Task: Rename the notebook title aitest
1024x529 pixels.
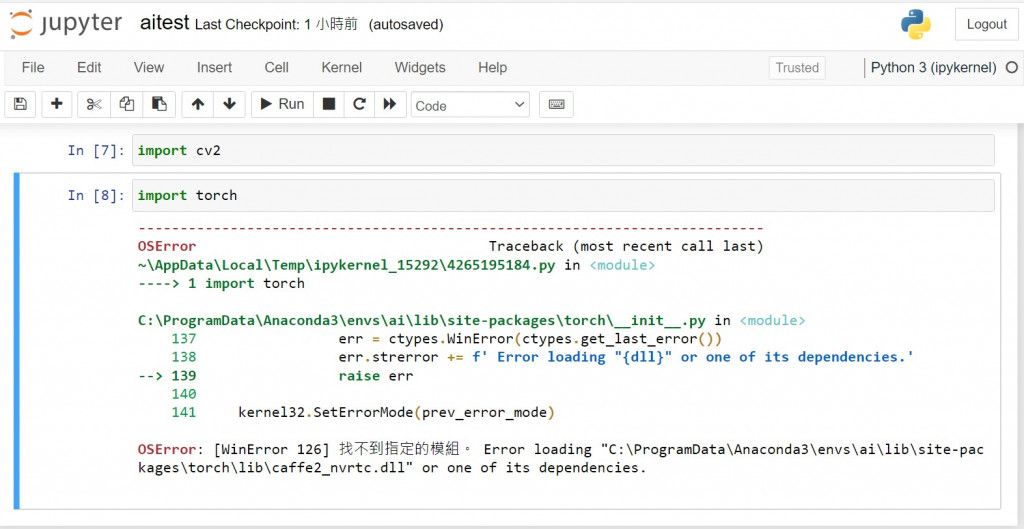Action: (165, 24)
